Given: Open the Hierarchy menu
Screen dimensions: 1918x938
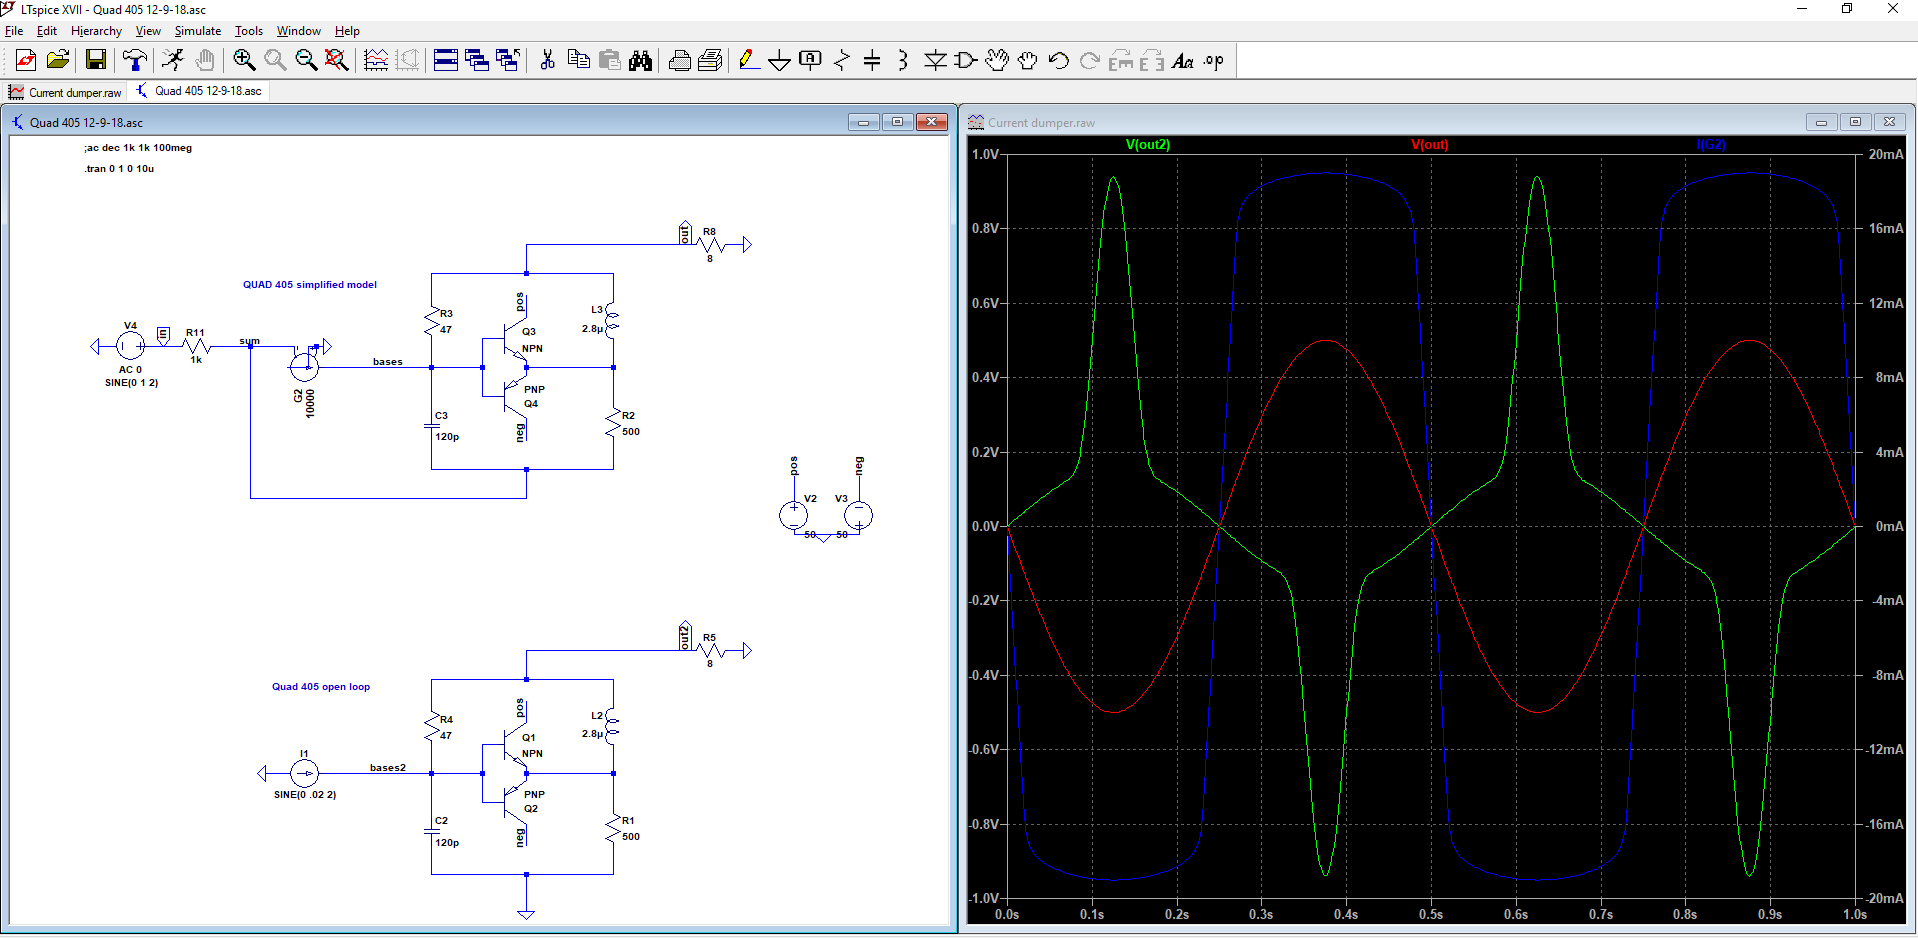Looking at the screenshot, I should (96, 31).
